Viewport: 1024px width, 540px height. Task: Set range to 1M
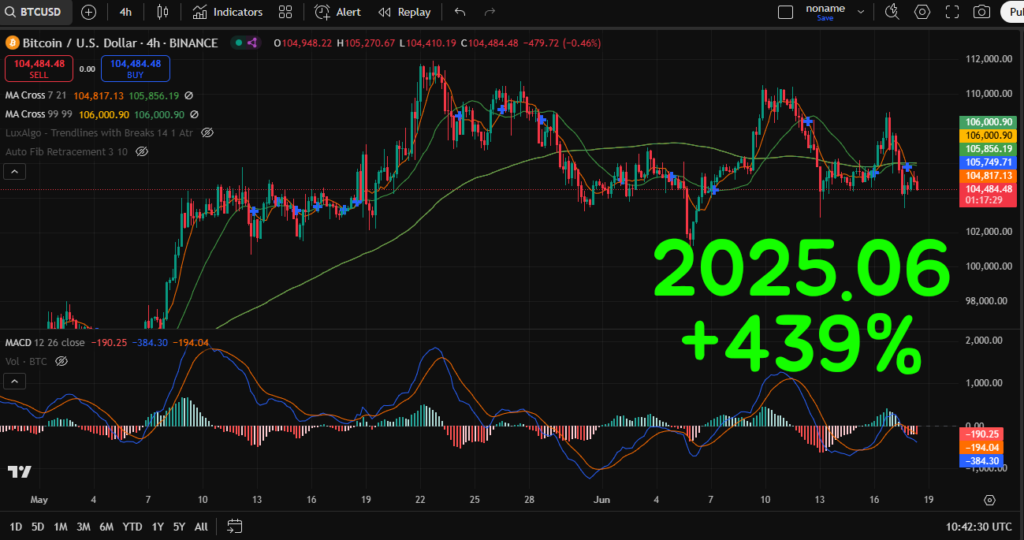(60, 526)
